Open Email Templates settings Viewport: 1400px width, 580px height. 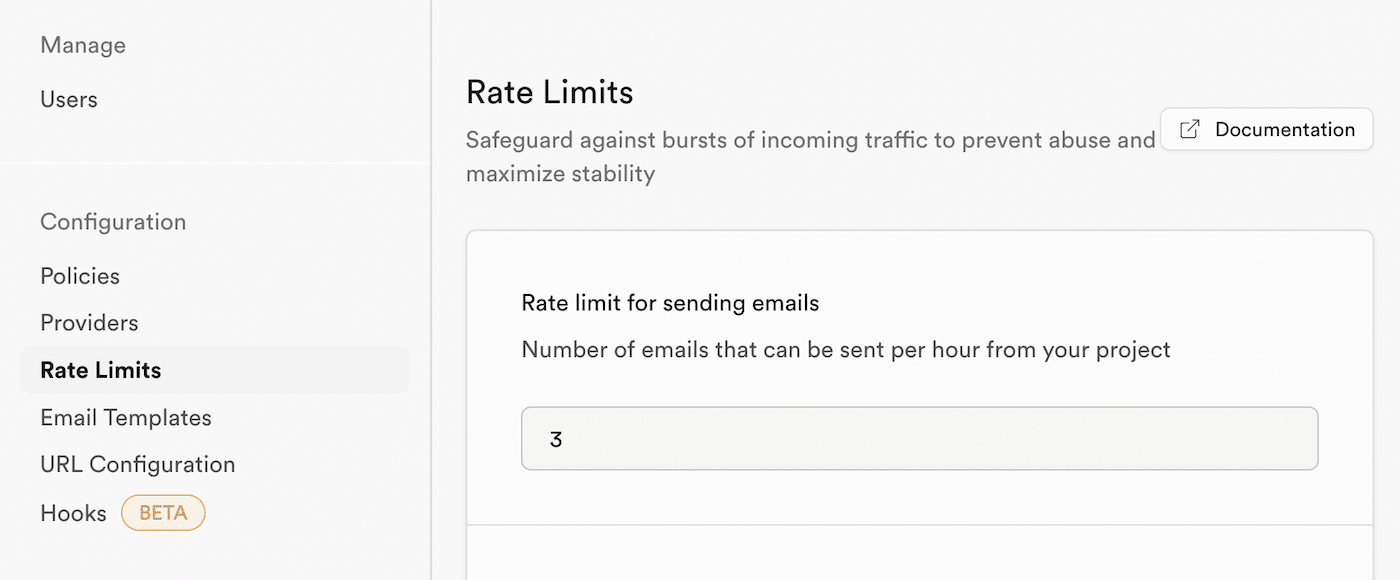tap(125, 417)
